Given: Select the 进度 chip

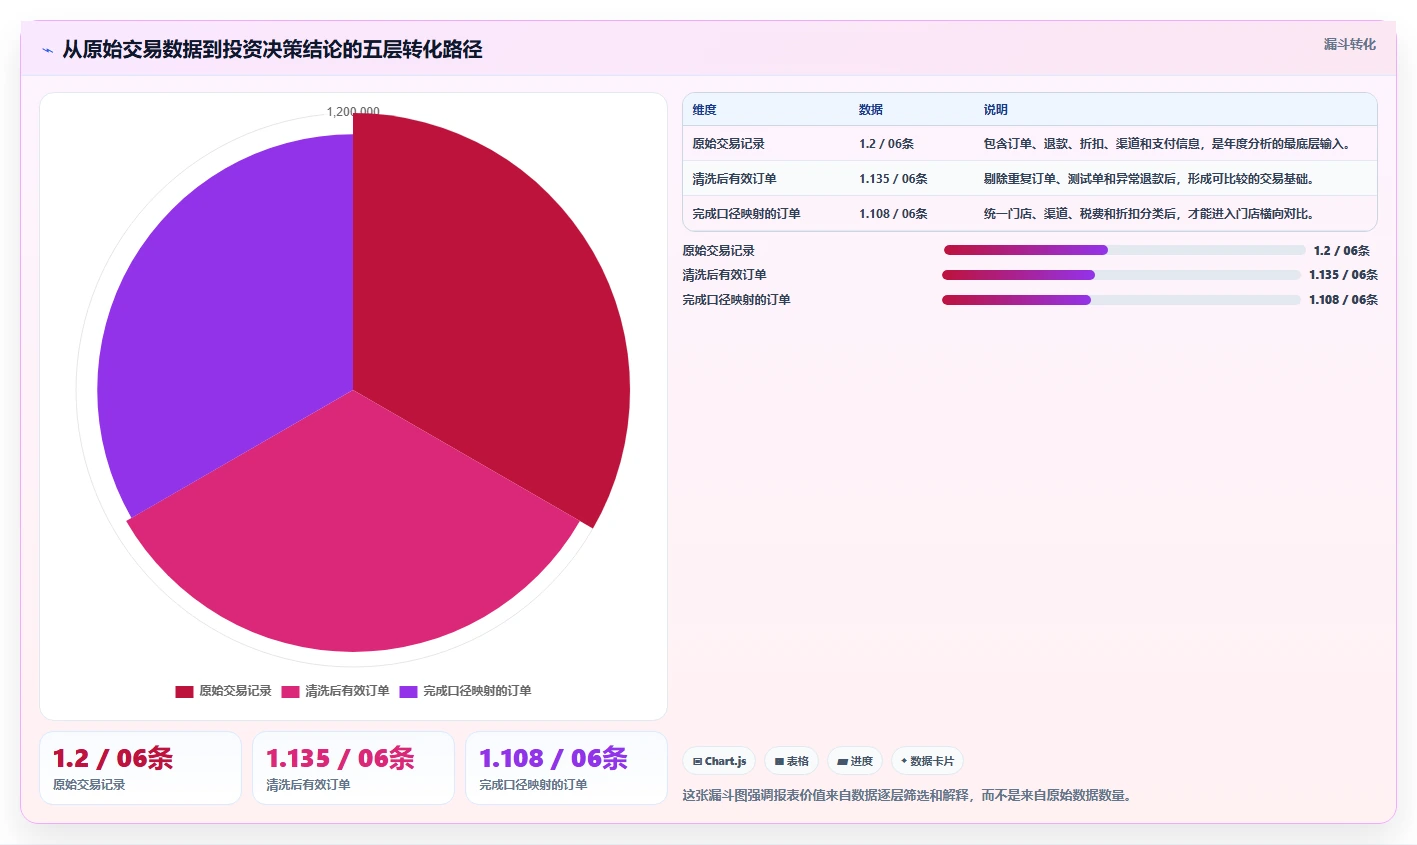Looking at the screenshot, I should tap(855, 761).
